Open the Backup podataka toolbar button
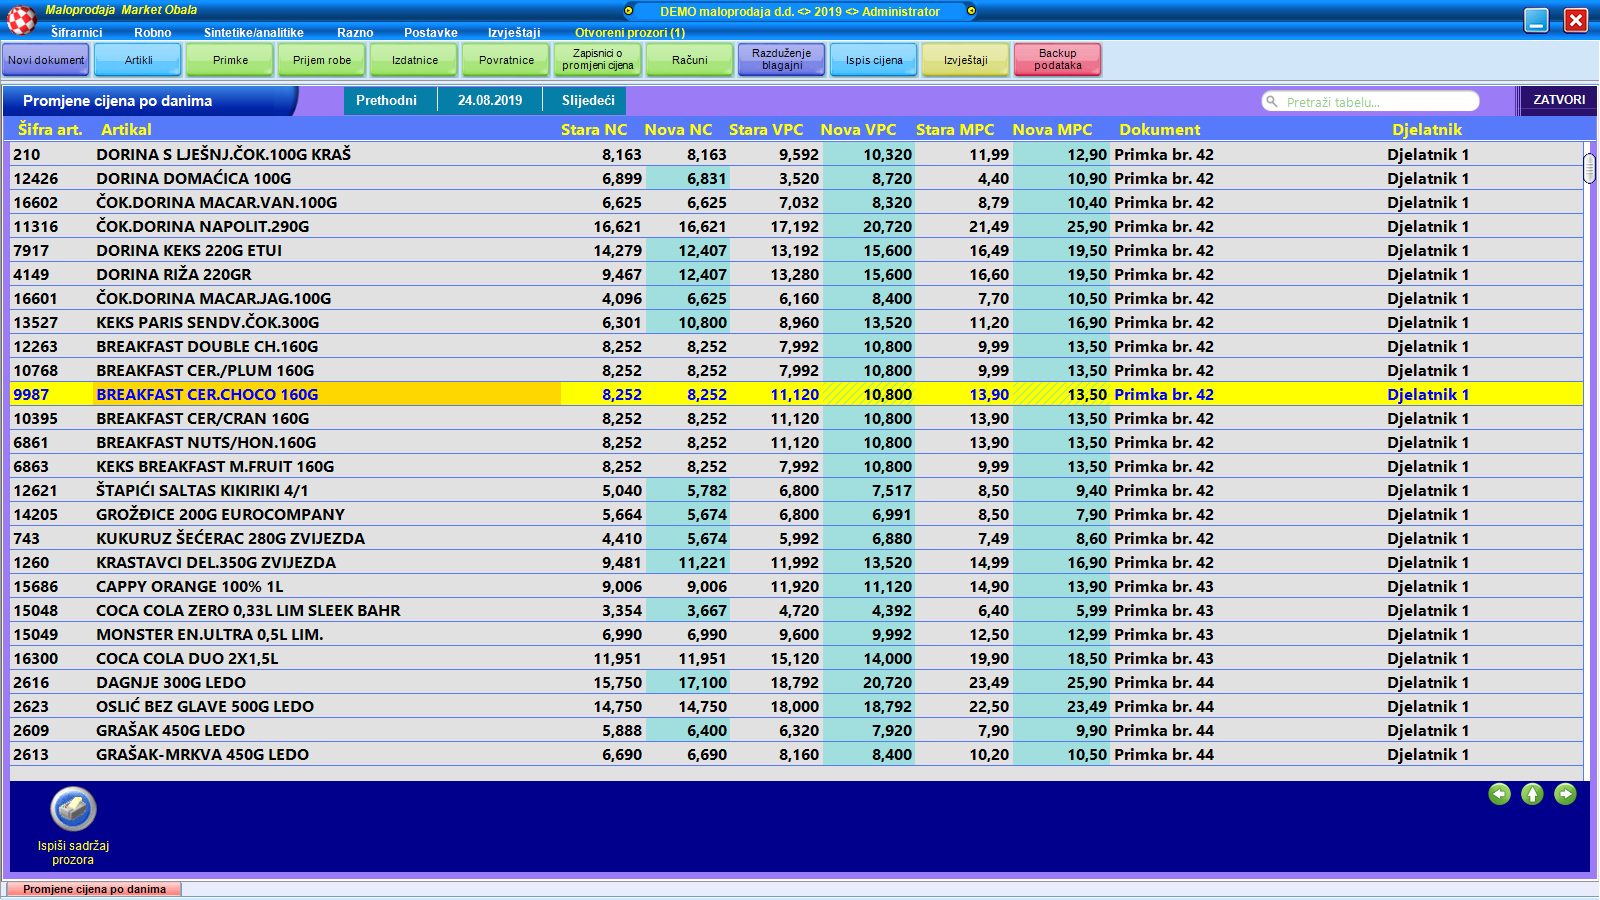The width and height of the screenshot is (1600, 900). 1057,60
